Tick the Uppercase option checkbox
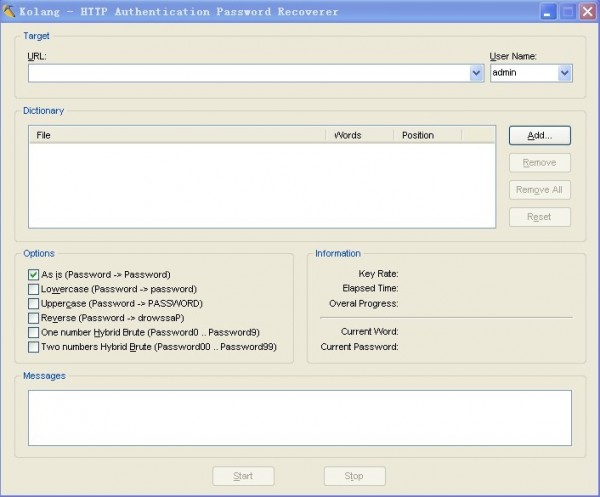Viewport: 600px width, 497px height. [x=34, y=303]
